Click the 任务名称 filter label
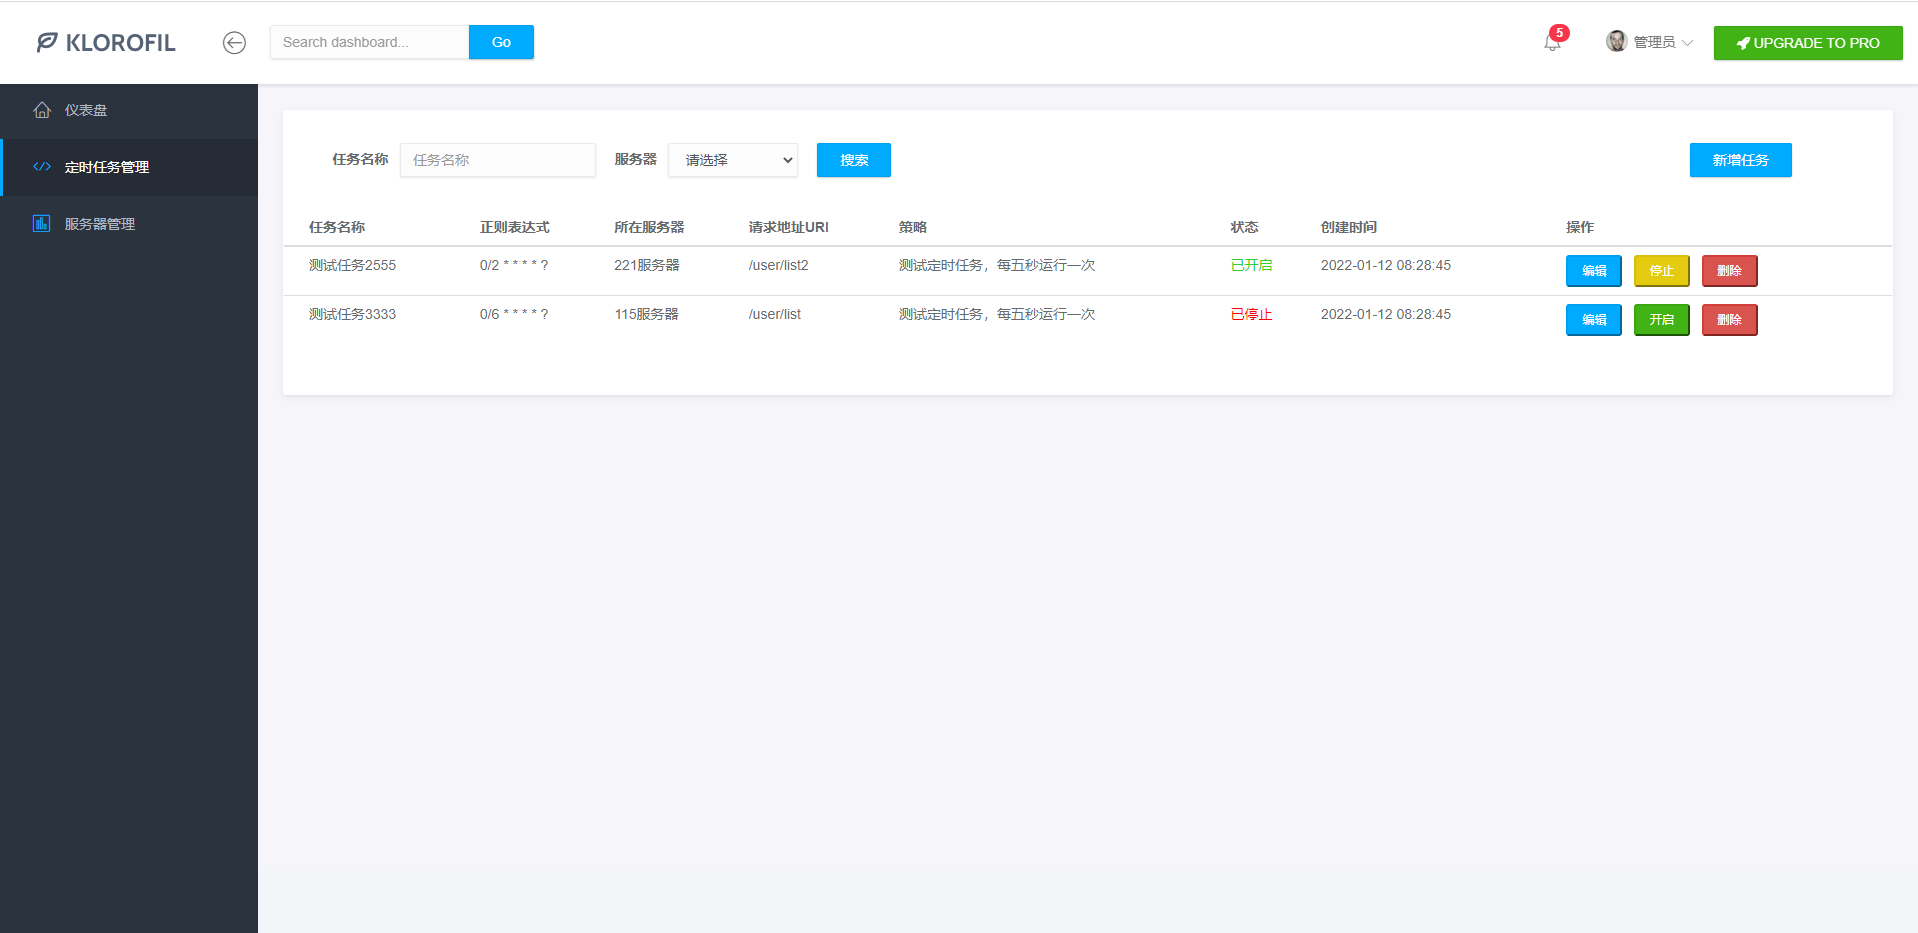Viewport: 1918px width, 933px height. click(360, 159)
